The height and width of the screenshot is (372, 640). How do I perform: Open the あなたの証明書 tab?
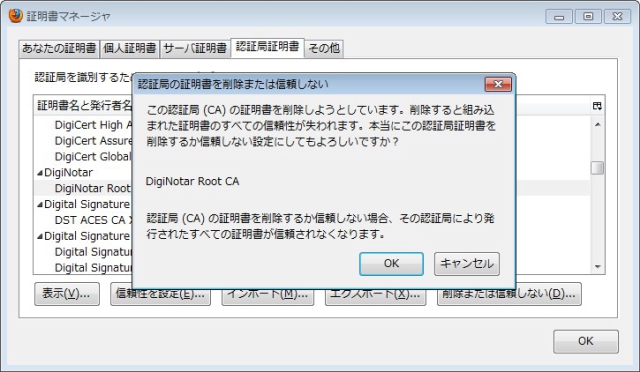(59, 49)
